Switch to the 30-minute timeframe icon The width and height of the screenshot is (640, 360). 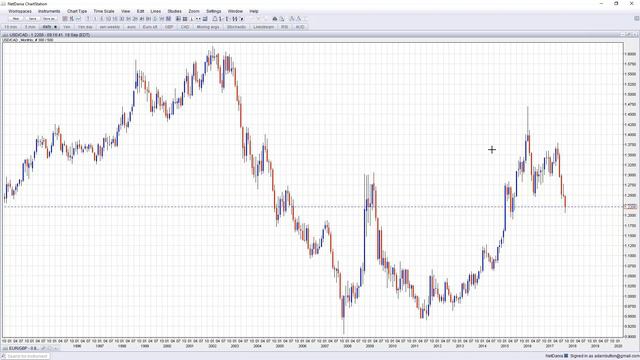121,19
